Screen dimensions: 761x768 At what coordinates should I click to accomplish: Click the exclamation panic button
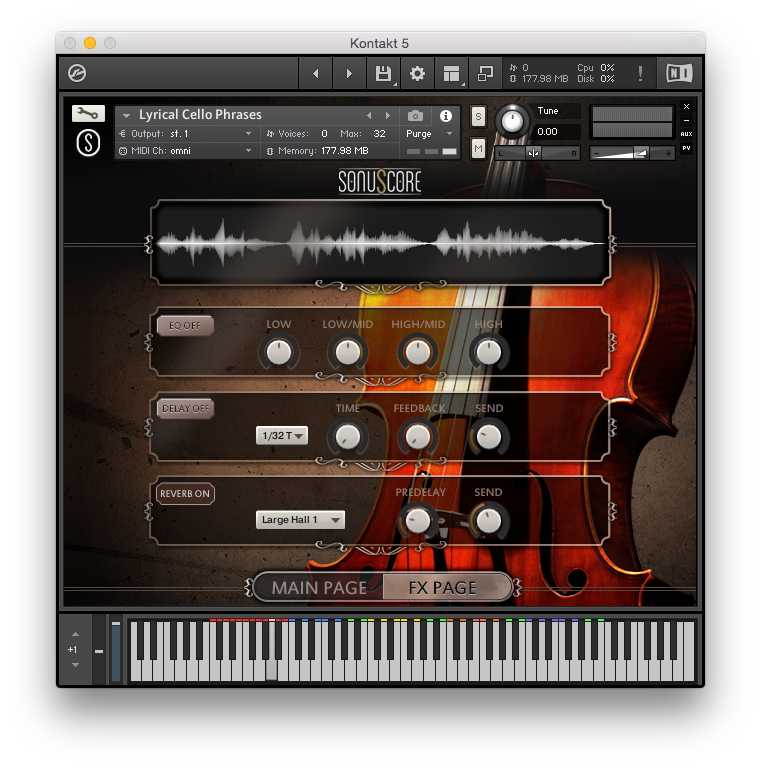pyautogui.click(x=640, y=73)
